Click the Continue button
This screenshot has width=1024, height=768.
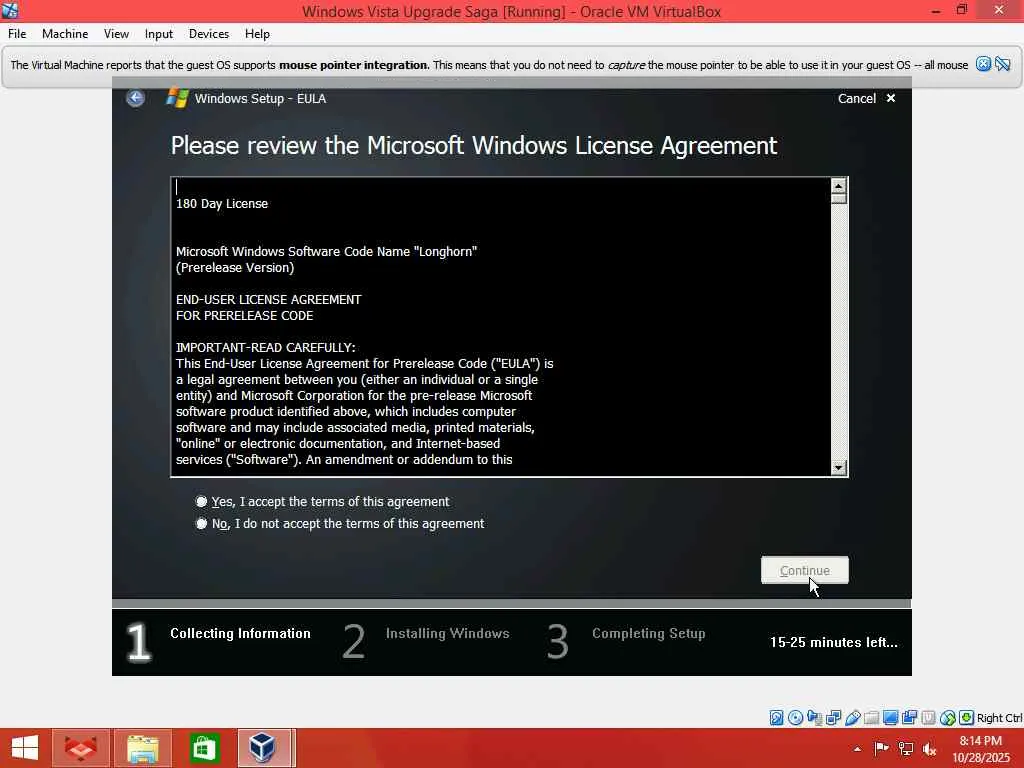805,570
